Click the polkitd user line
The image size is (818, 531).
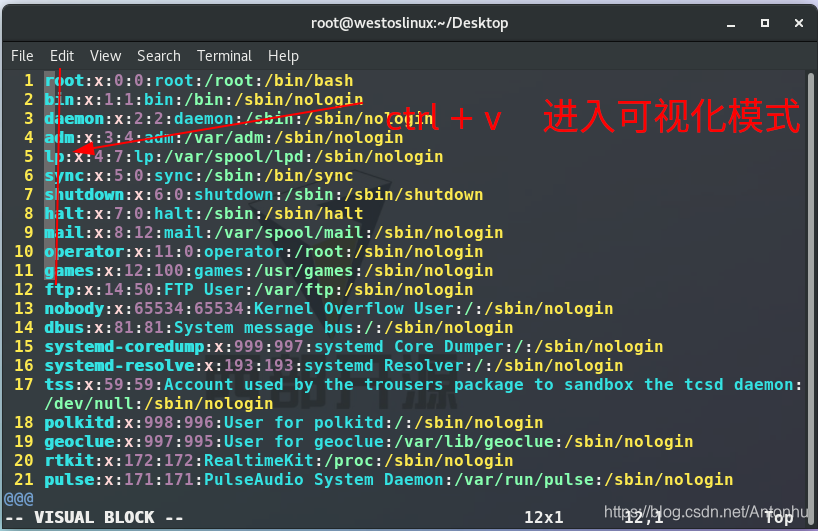[294, 423]
